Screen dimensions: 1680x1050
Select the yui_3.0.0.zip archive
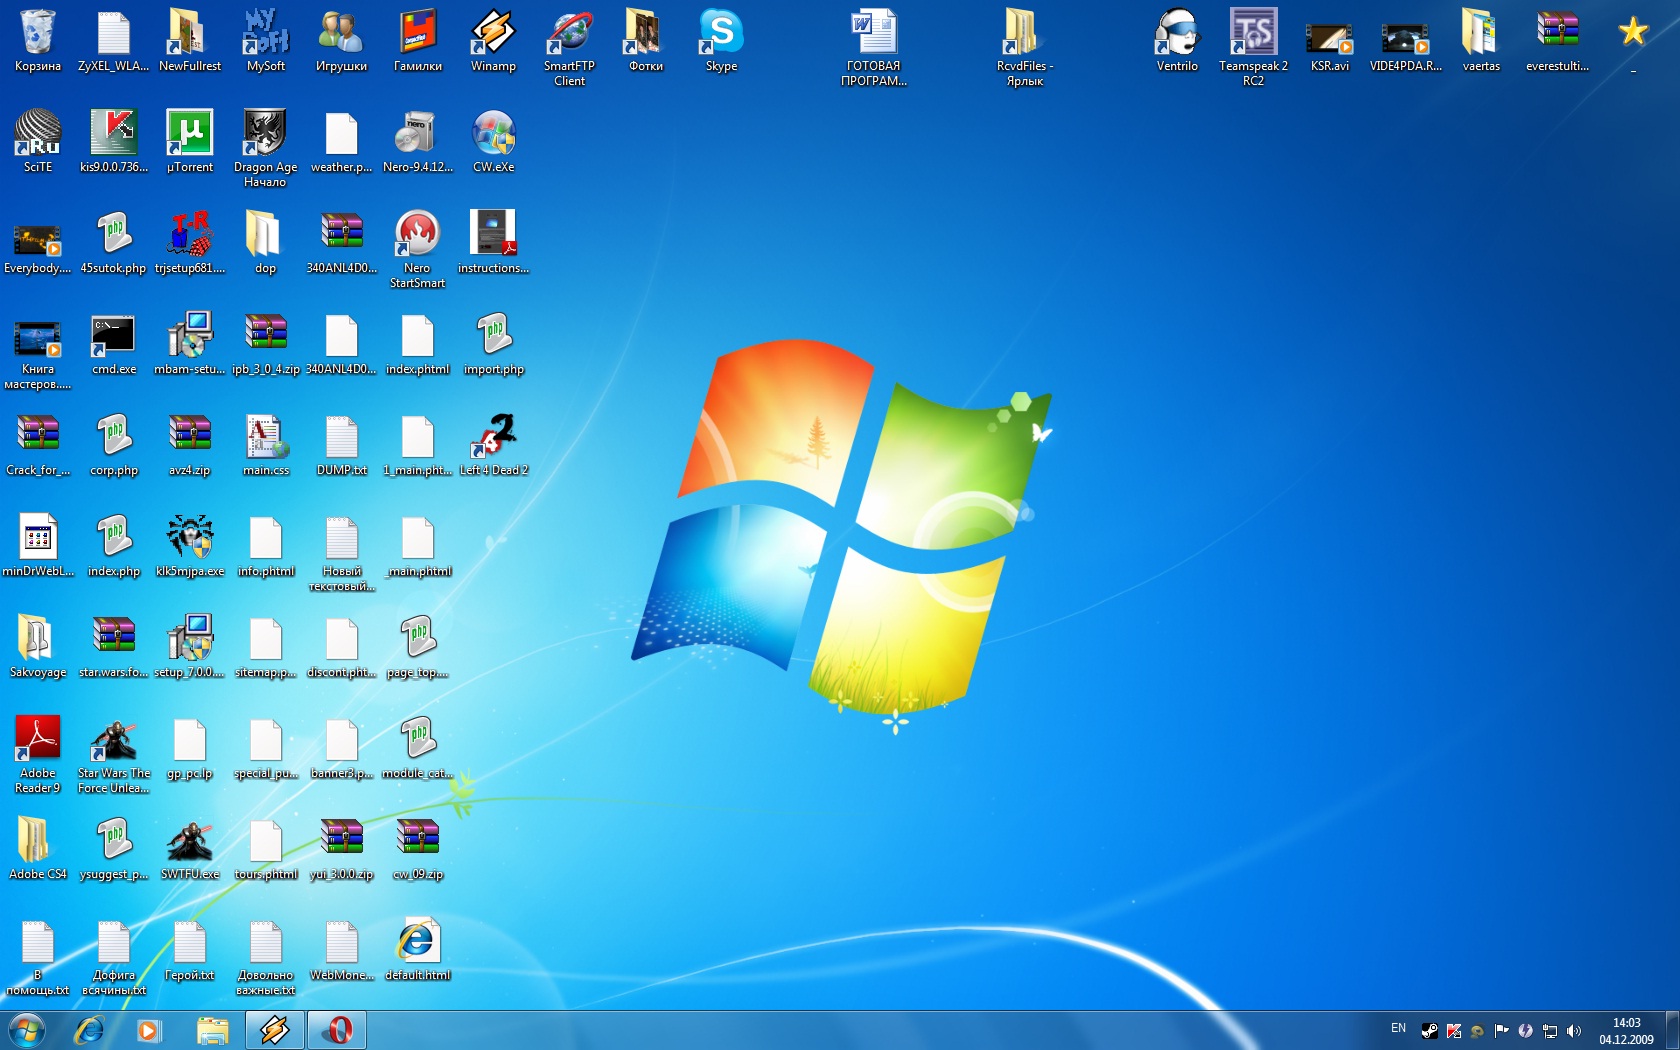coord(341,849)
